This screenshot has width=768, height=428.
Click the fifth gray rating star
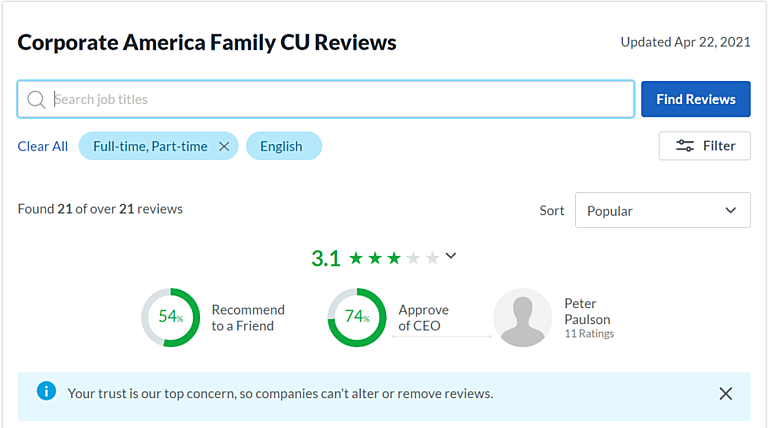pyautogui.click(x=432, y=258)
